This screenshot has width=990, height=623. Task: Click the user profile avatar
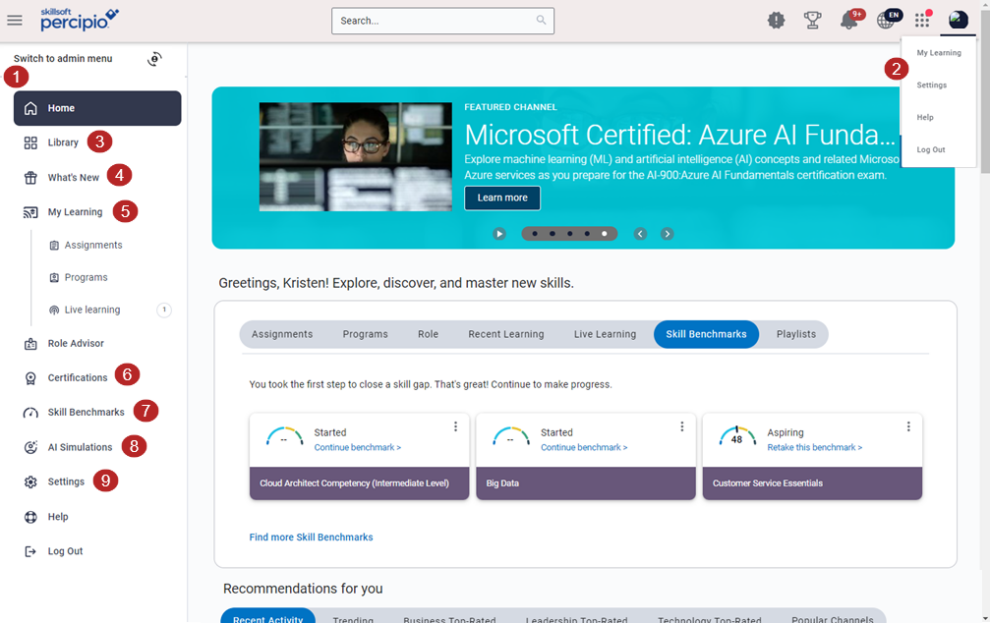958,20
